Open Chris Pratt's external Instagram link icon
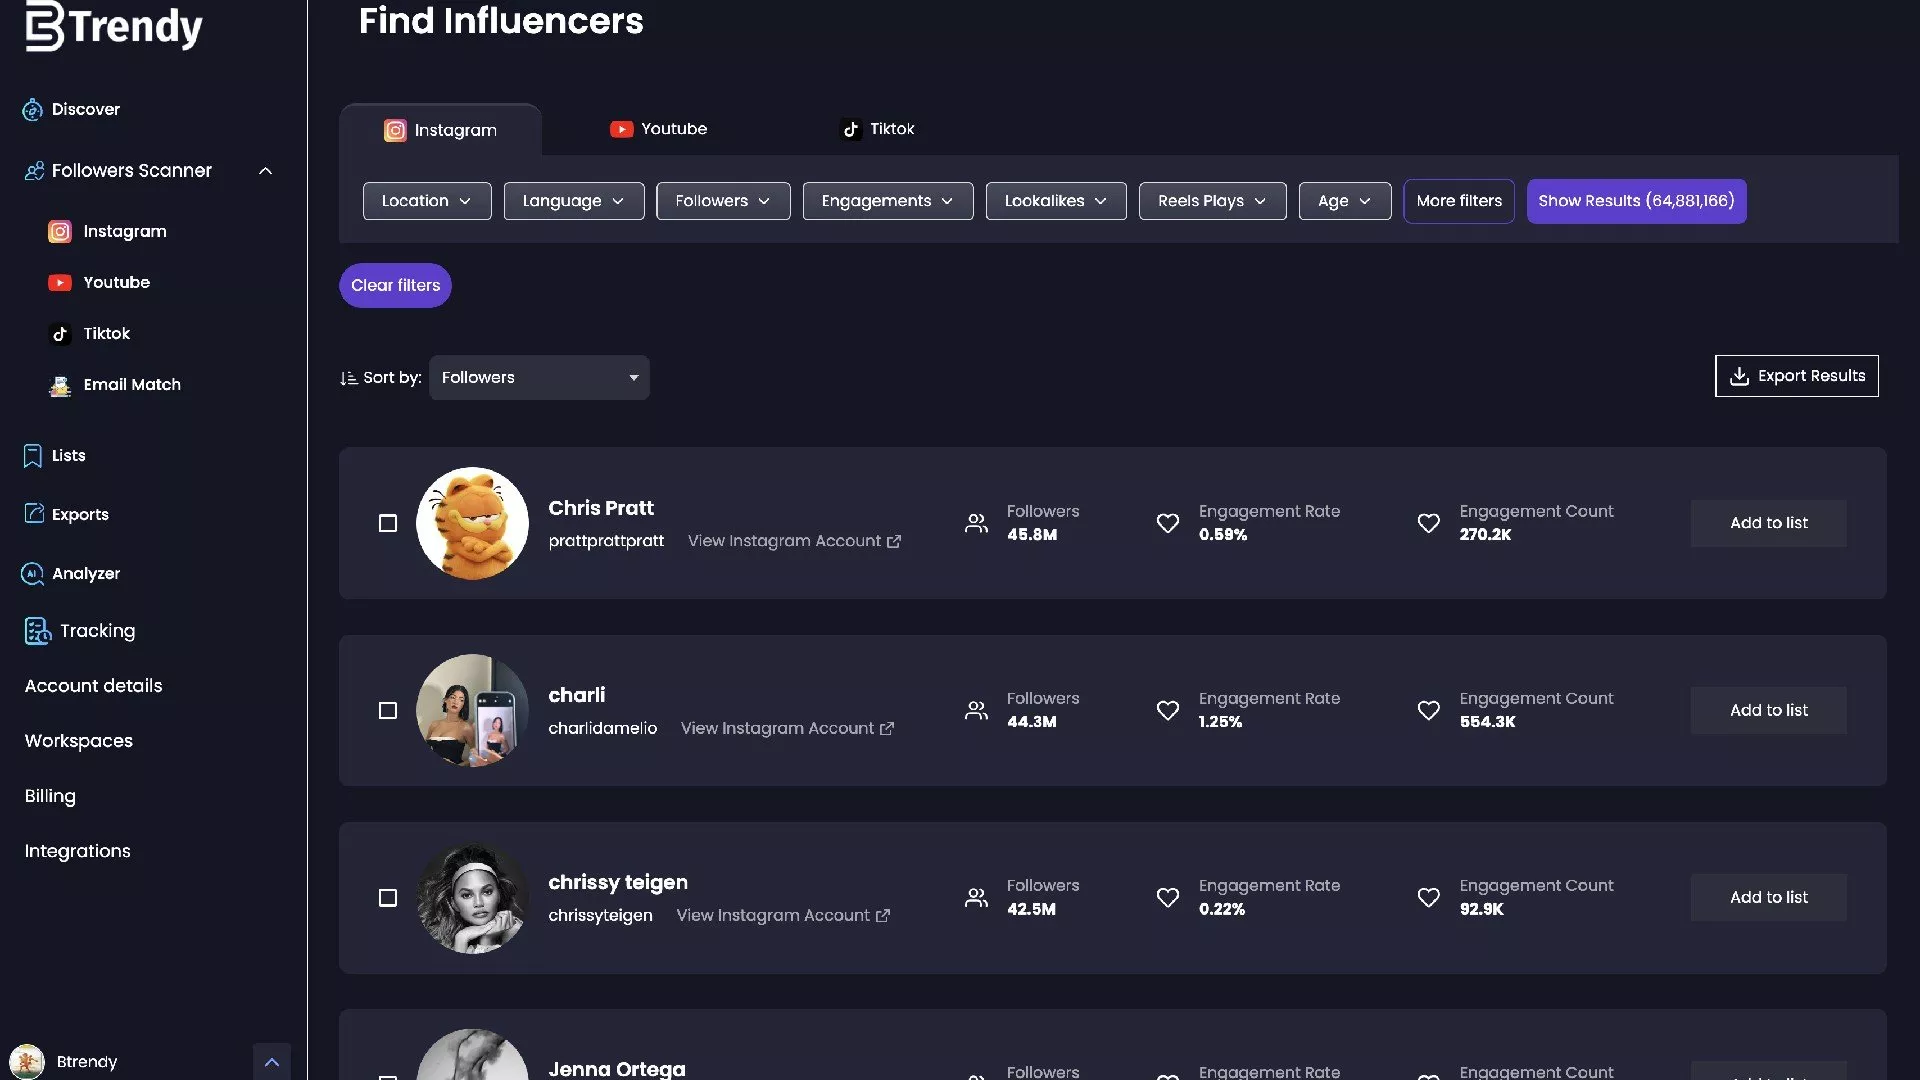The image size is (1920, 1080). 894,542
